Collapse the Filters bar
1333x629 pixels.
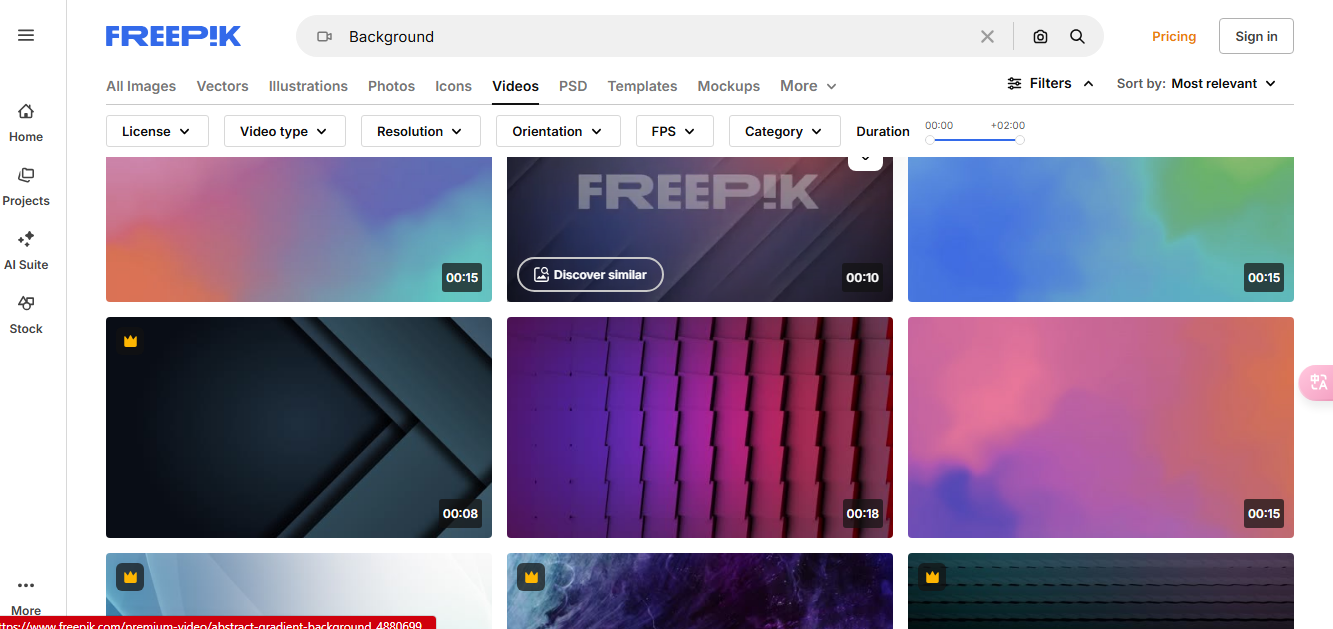tap(1050, 83)
